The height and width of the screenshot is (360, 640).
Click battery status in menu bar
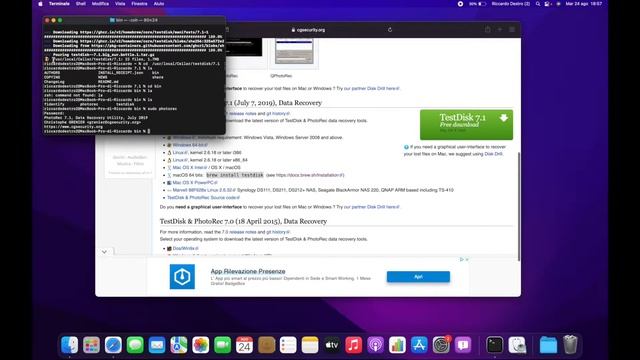tap(478, 4)
